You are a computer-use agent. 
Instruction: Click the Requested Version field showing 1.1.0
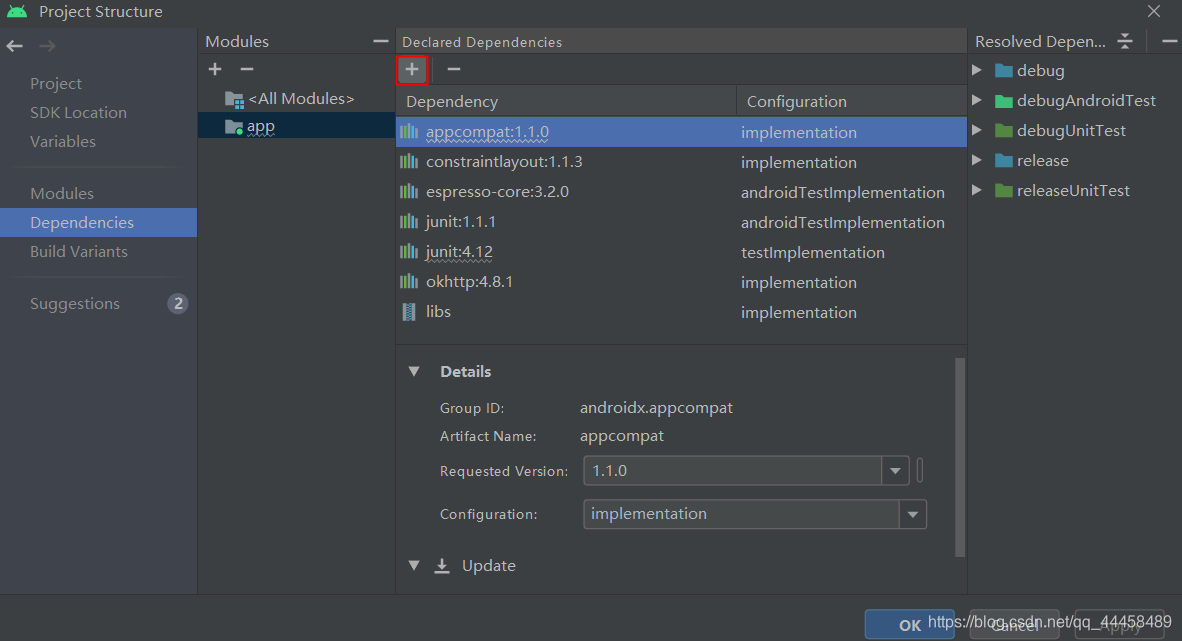pyautogui.click(x=733, y=471)
